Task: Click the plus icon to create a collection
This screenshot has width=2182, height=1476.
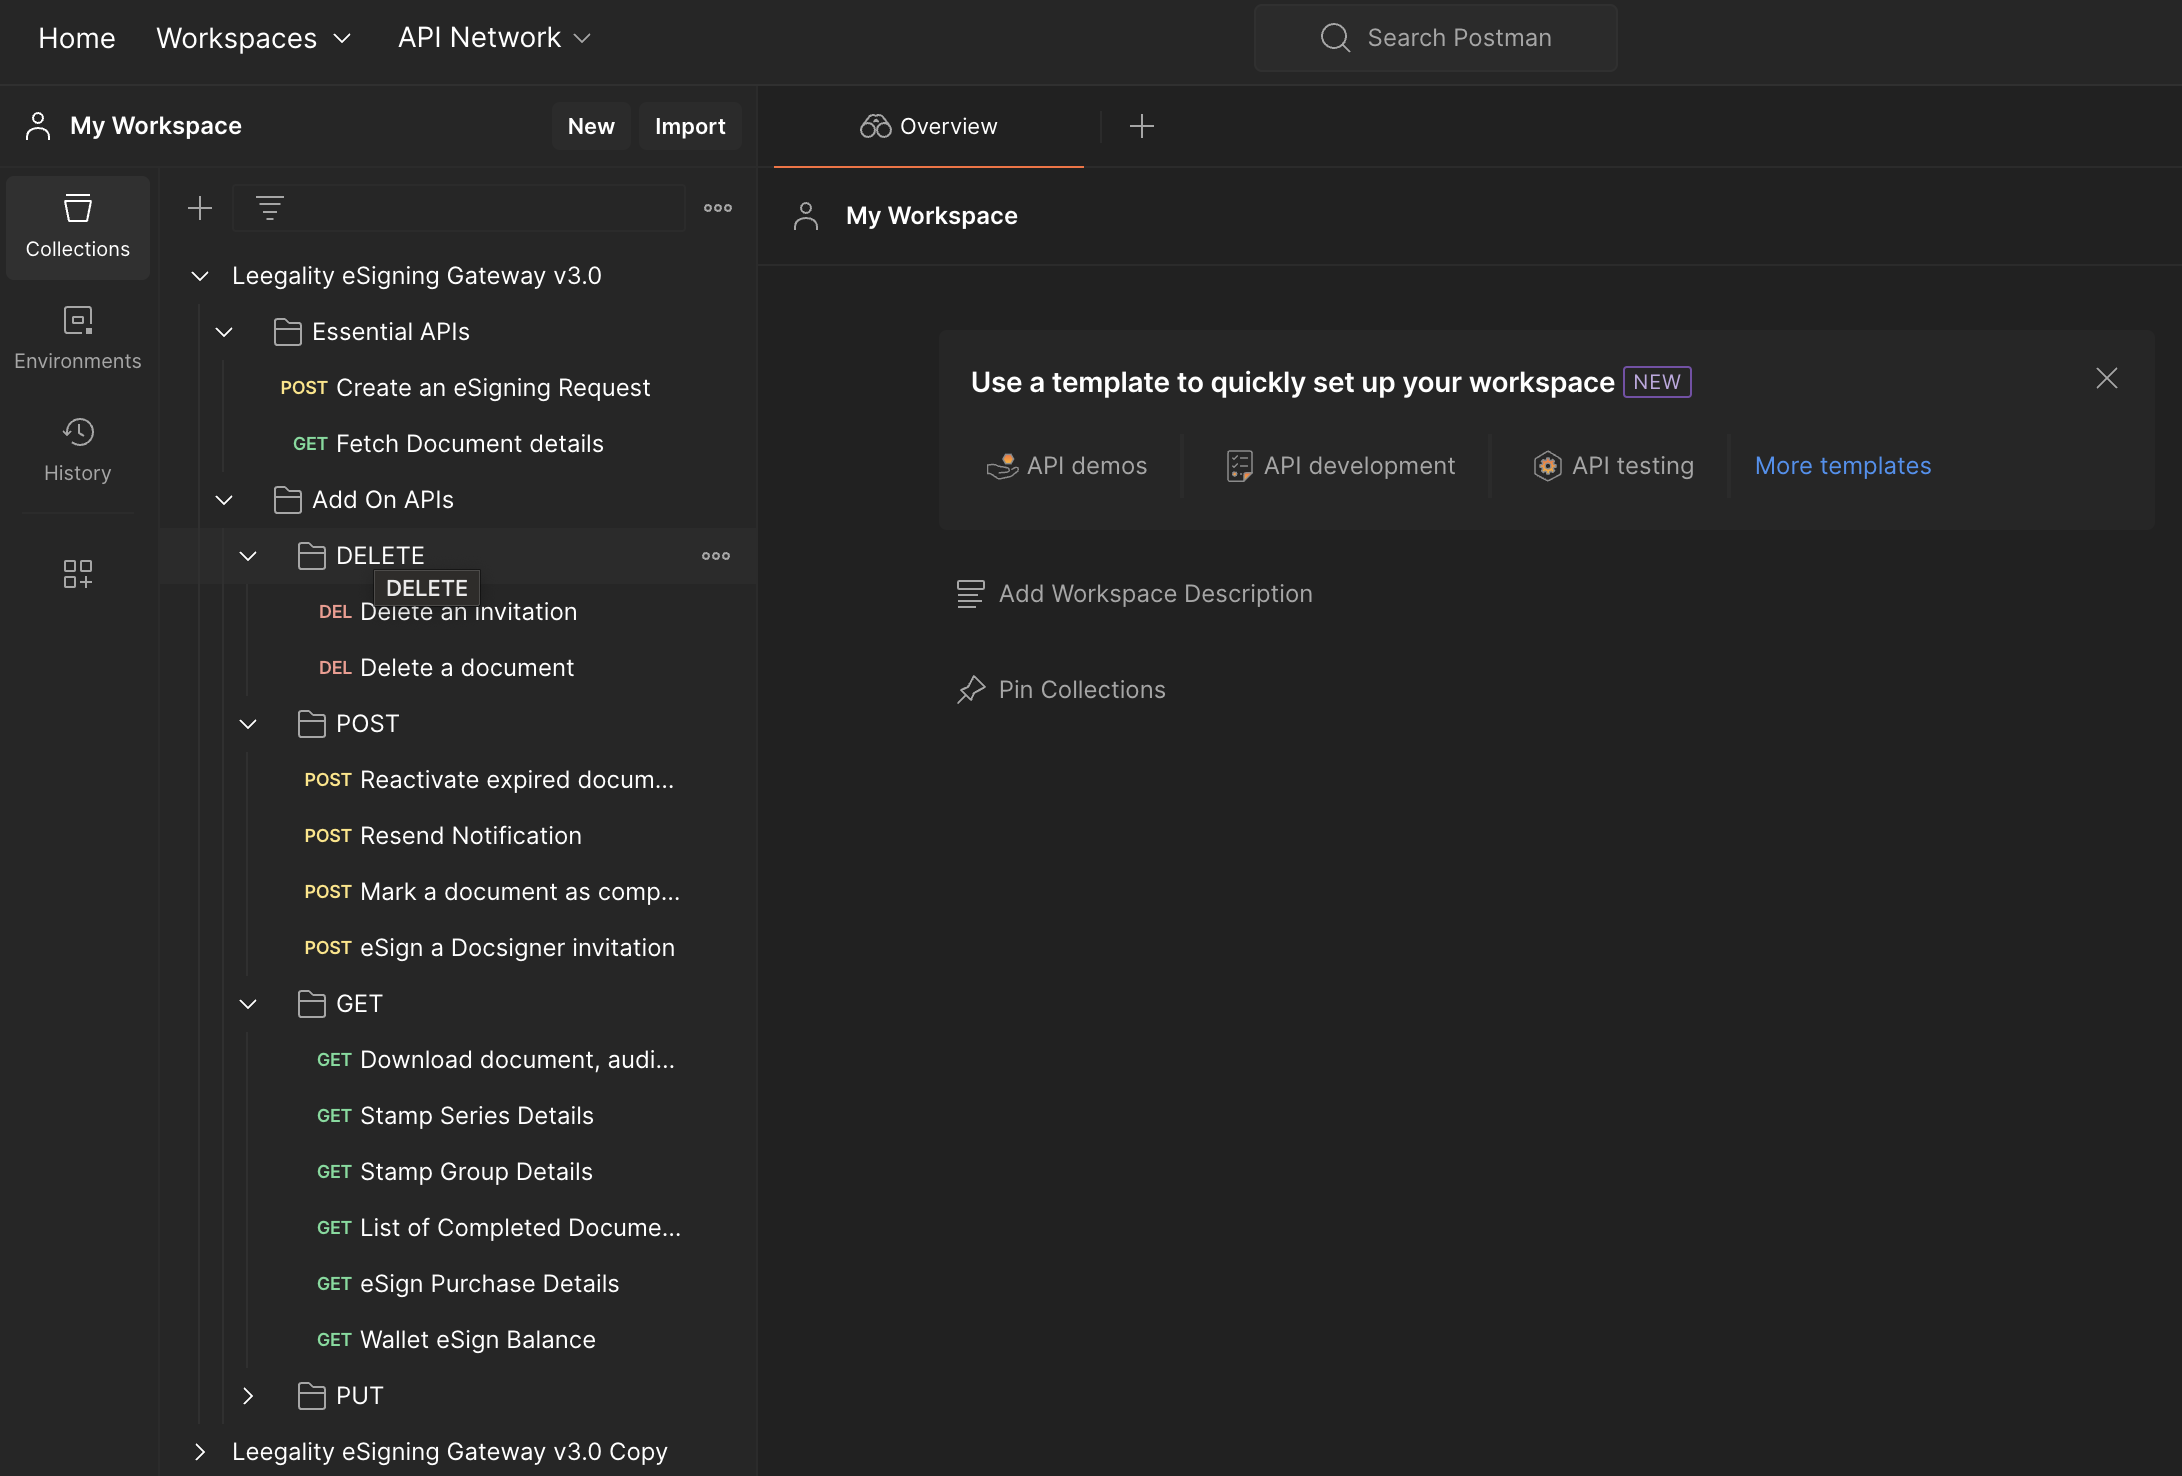Action: tap(200, 208)
